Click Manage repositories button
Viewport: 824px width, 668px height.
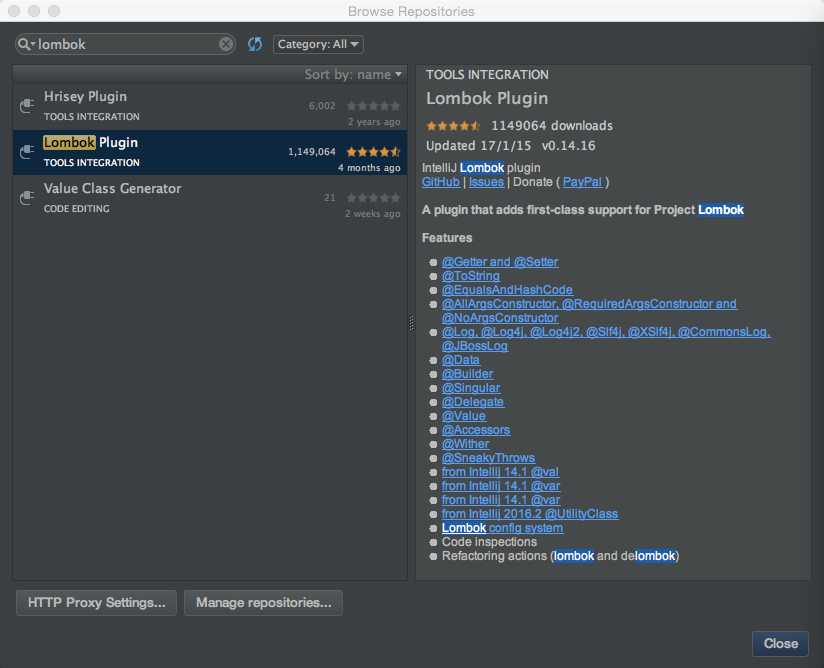pyautogui.click(x=264, y=603)
